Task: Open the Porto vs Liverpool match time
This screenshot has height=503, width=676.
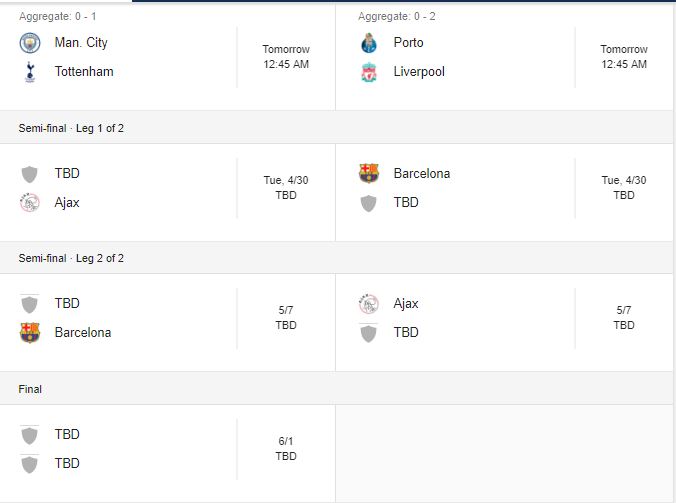Action: click(x=624, y=57)
